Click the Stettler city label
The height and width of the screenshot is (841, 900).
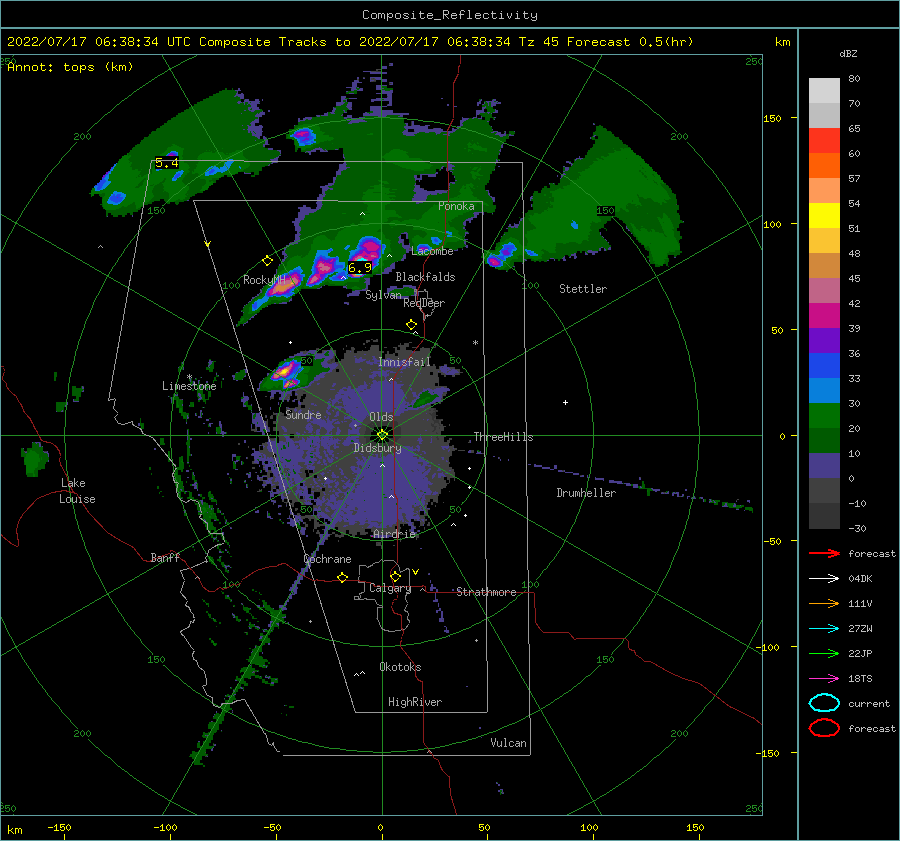[583, 289]
